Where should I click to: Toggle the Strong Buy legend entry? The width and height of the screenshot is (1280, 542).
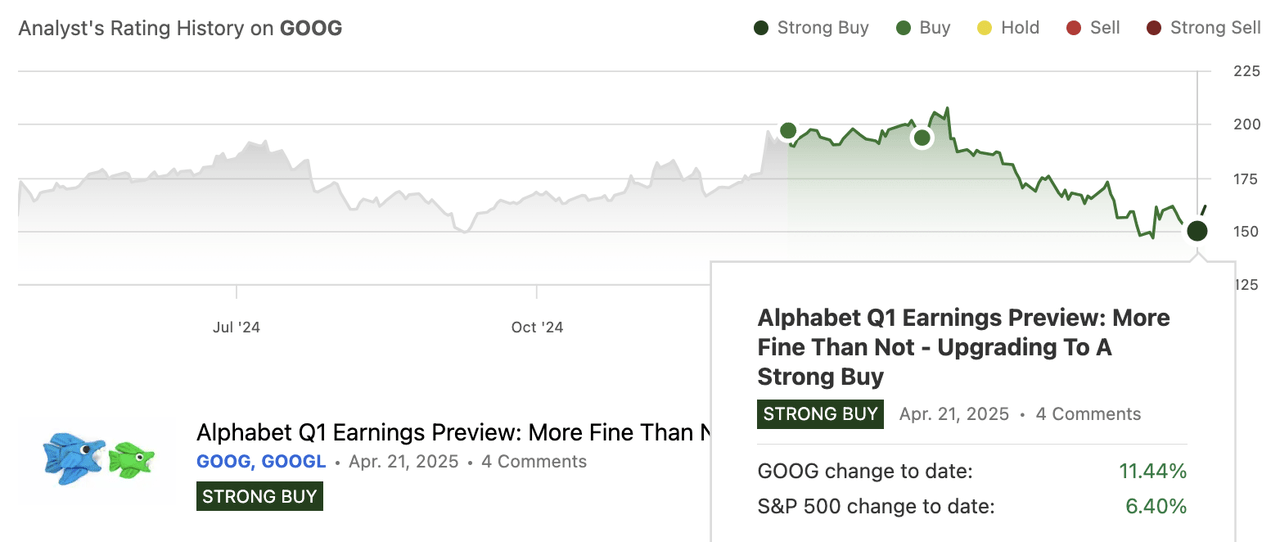[811, 28]
